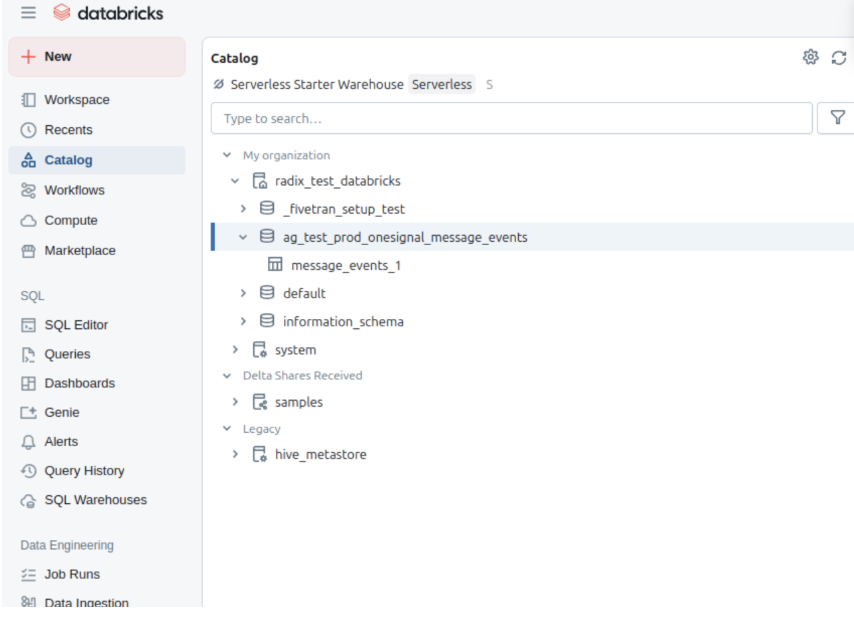Click the Compute cloud icon
Screen dimensions: 854x618
click(x=28, y=221)
